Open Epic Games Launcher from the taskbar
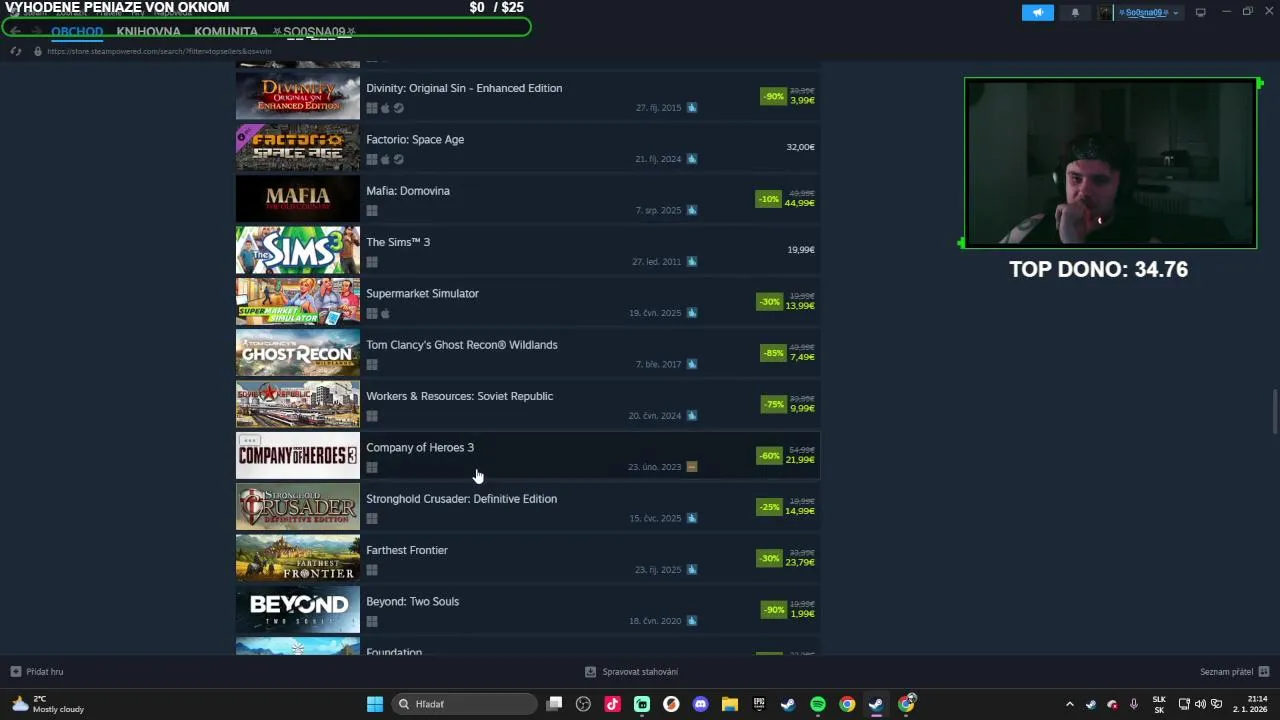 tap(759, 704)
